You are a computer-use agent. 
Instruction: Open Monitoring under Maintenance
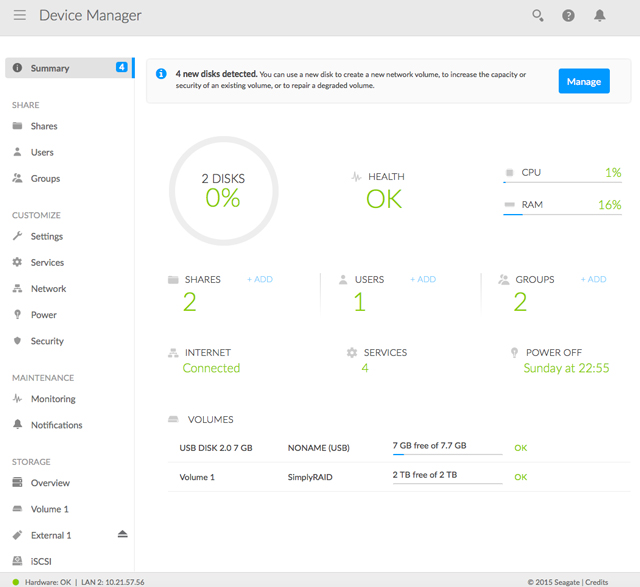pos(52,399)
